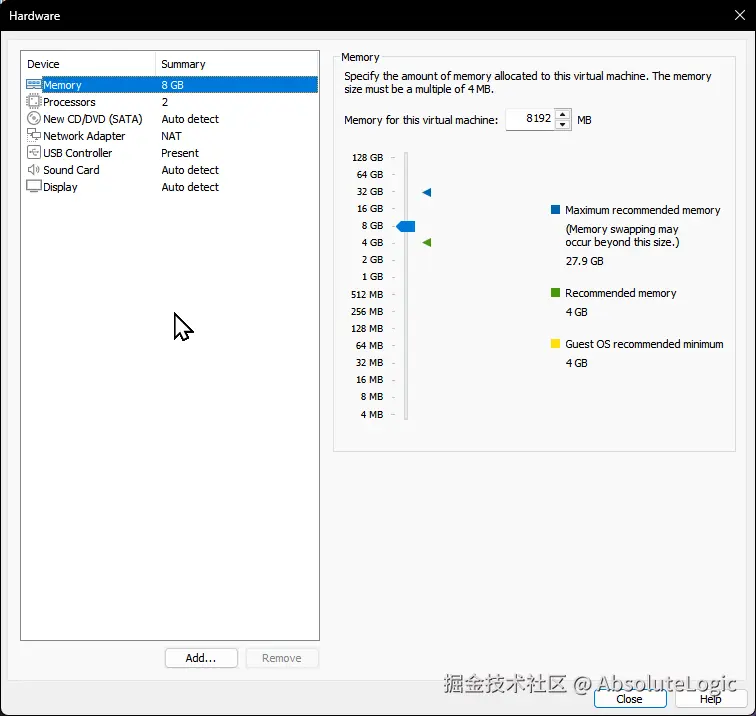
Task: Click the Close button
Action: tap(630, 699)
